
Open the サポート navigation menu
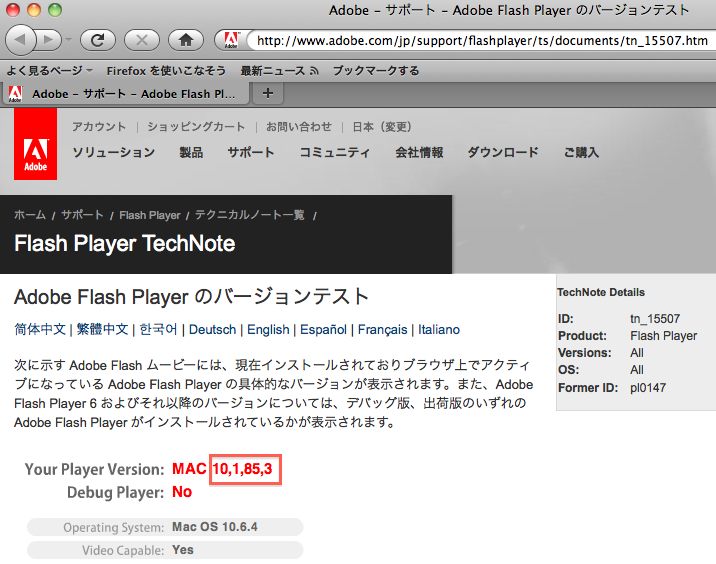coord(251,152)
